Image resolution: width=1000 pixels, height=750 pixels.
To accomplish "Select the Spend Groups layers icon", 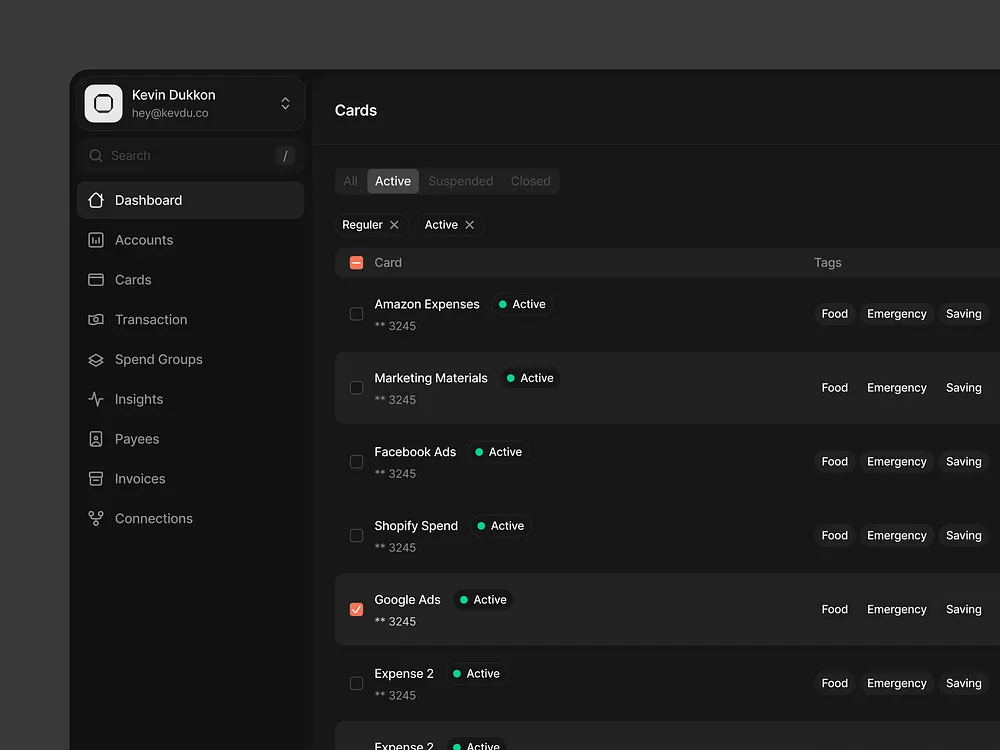I will [x=95, y=359].
